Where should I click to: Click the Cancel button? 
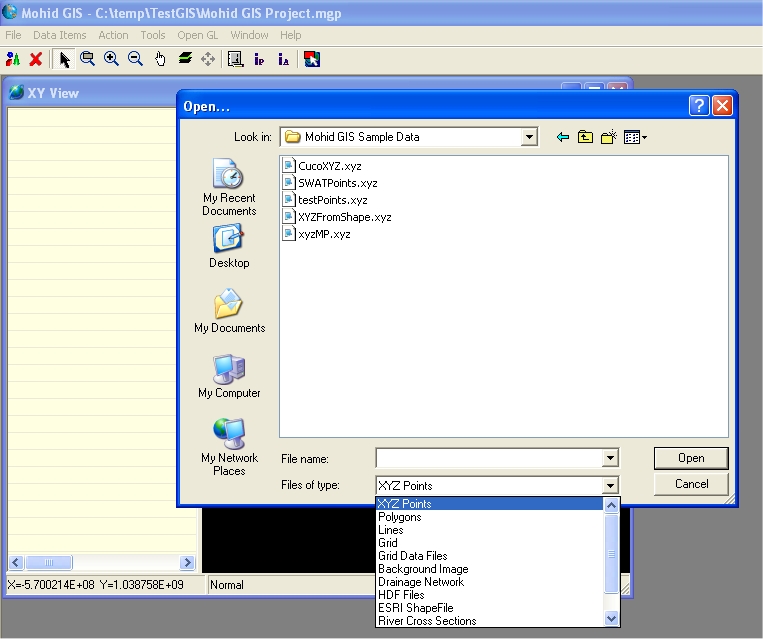pos(691,484)
